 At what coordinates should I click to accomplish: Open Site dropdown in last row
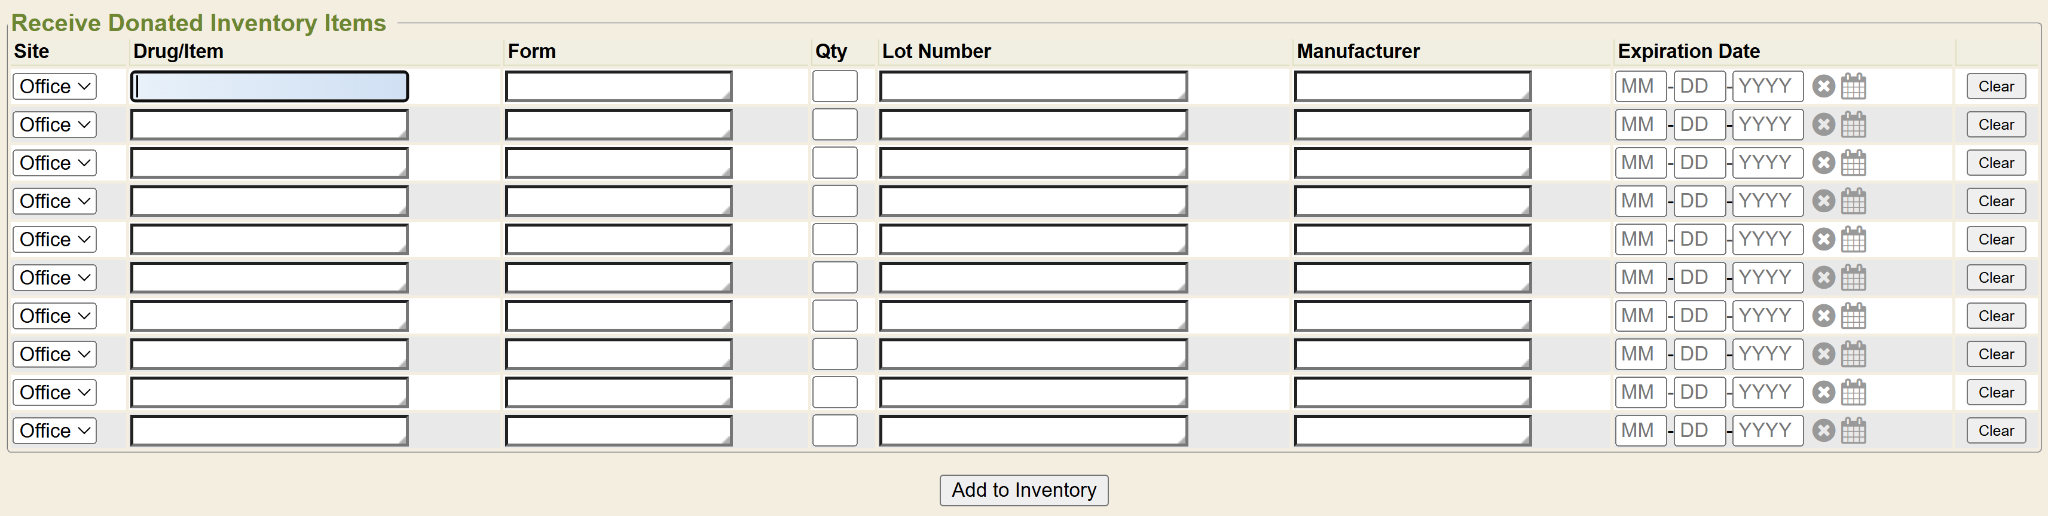pos(55,431)
